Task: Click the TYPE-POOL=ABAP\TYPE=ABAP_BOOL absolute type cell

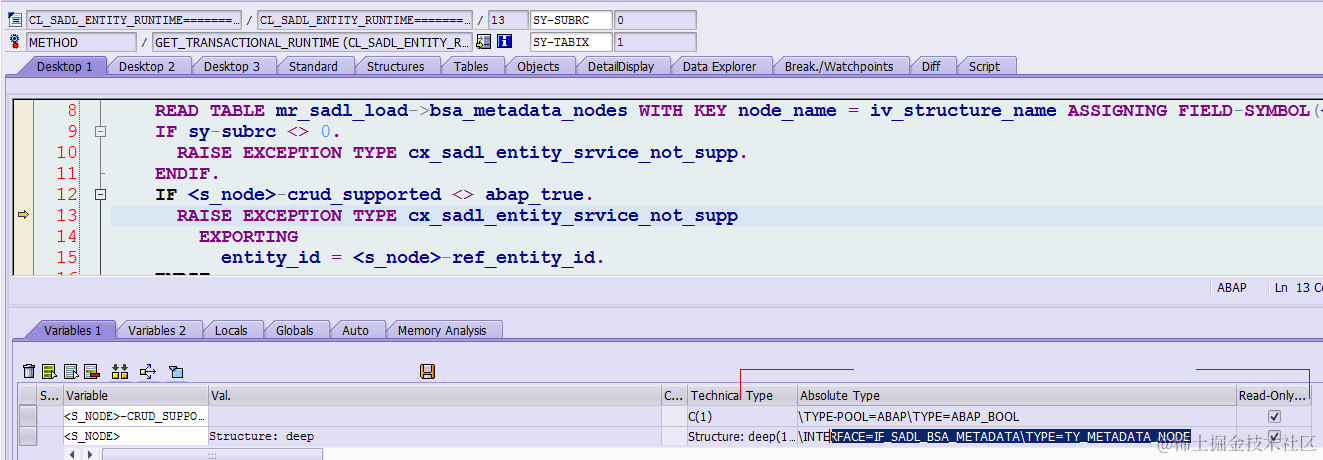Action: point(1017,416)
